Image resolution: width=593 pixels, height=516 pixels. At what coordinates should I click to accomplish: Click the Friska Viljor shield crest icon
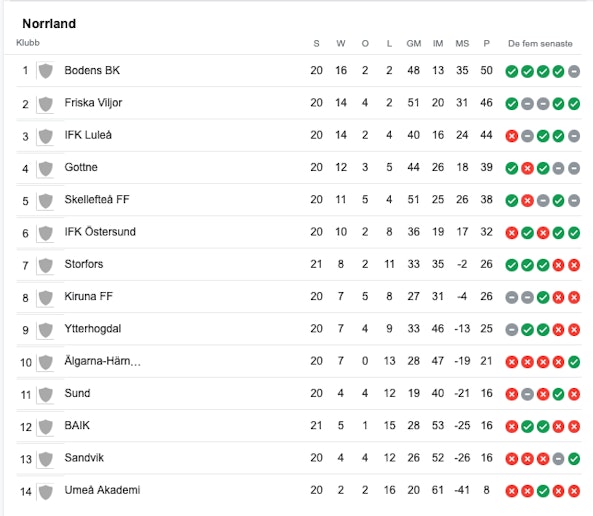[46, 104]
